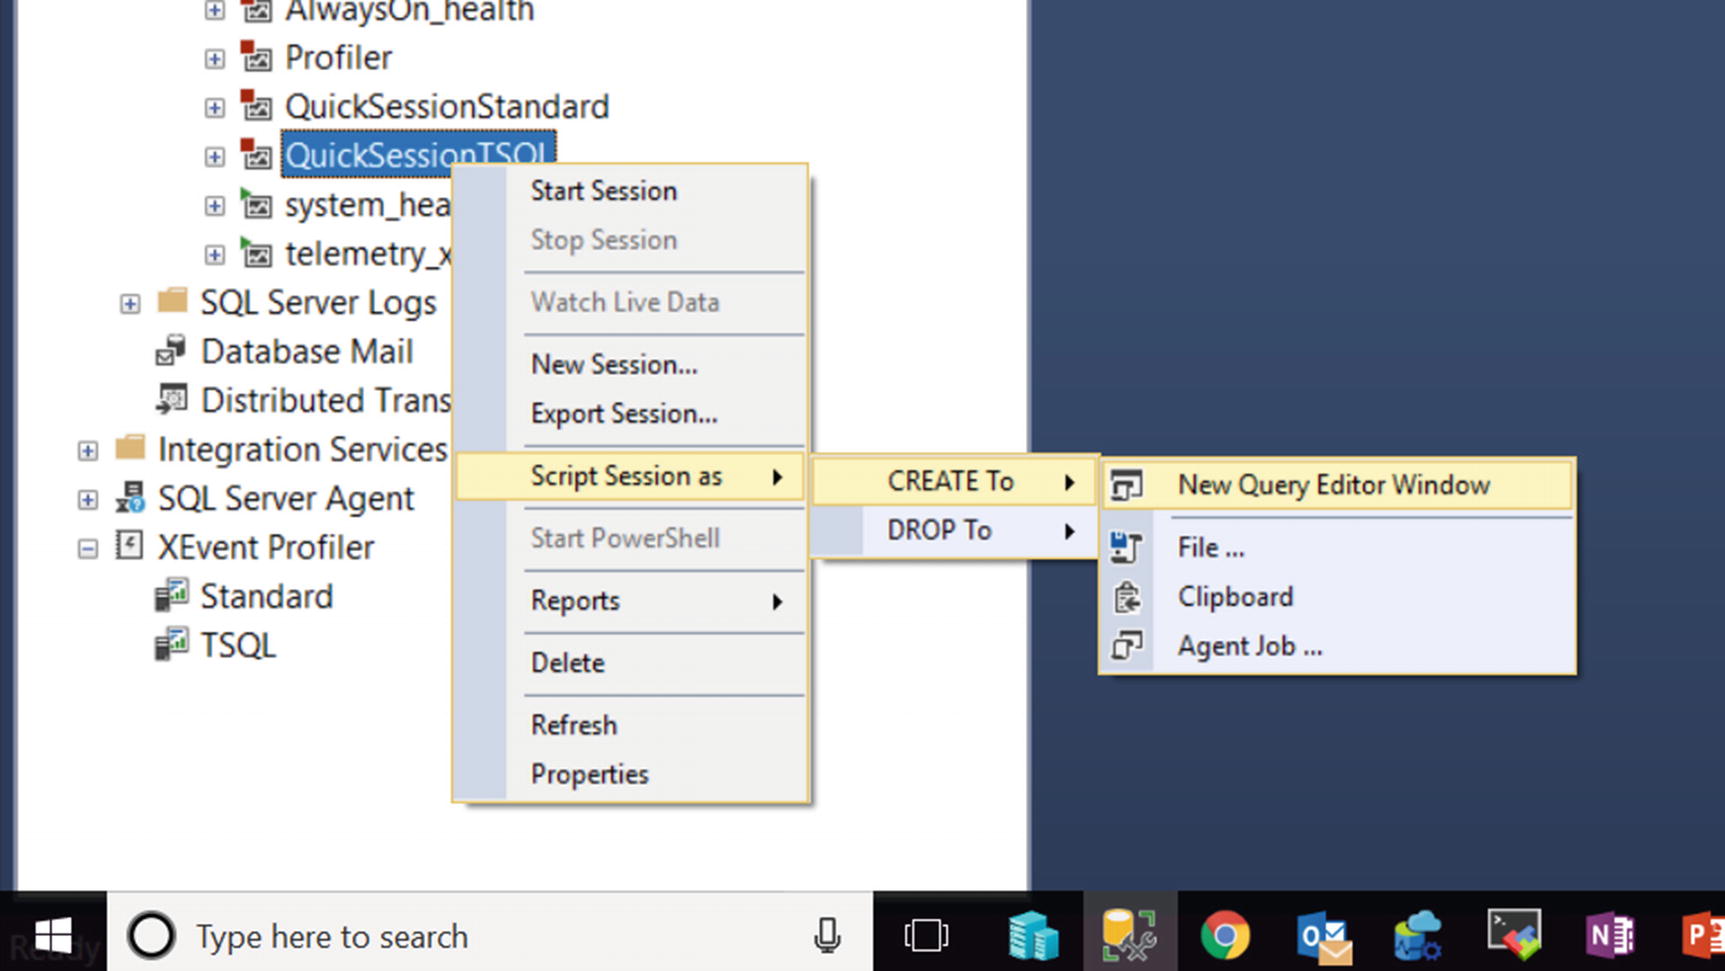Collapse the XEvent Profiler node

(88, 548)
